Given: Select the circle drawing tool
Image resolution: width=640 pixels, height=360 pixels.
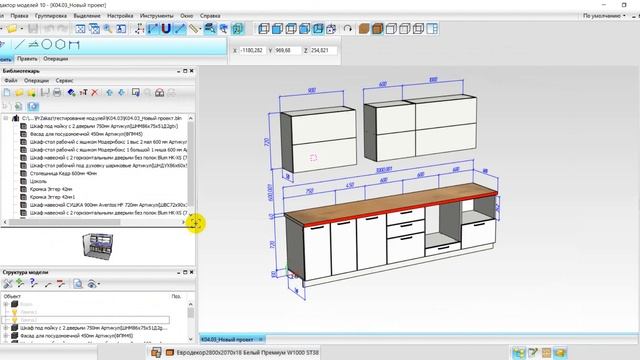Looking at the screenshot, I should point(47,44).
